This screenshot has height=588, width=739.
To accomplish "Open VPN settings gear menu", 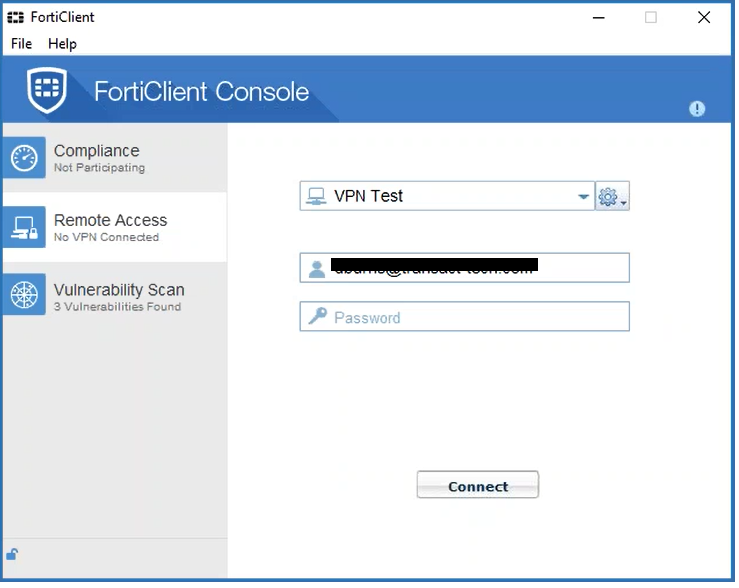I will 611,197.
